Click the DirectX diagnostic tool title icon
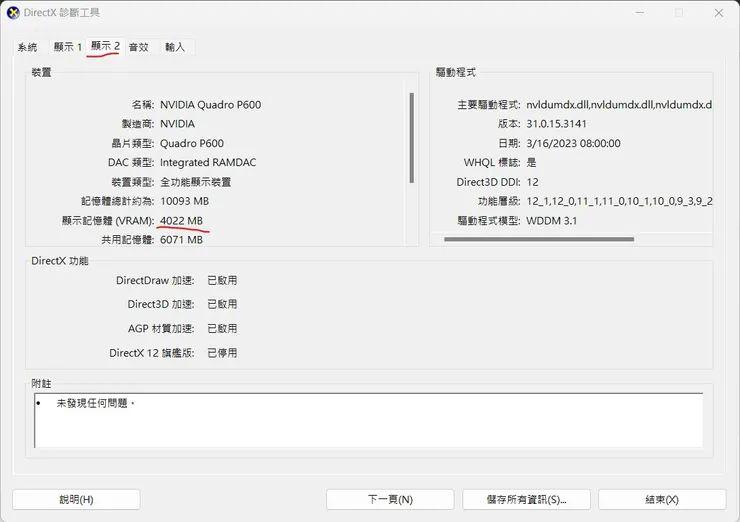 (x=13, y=13)
